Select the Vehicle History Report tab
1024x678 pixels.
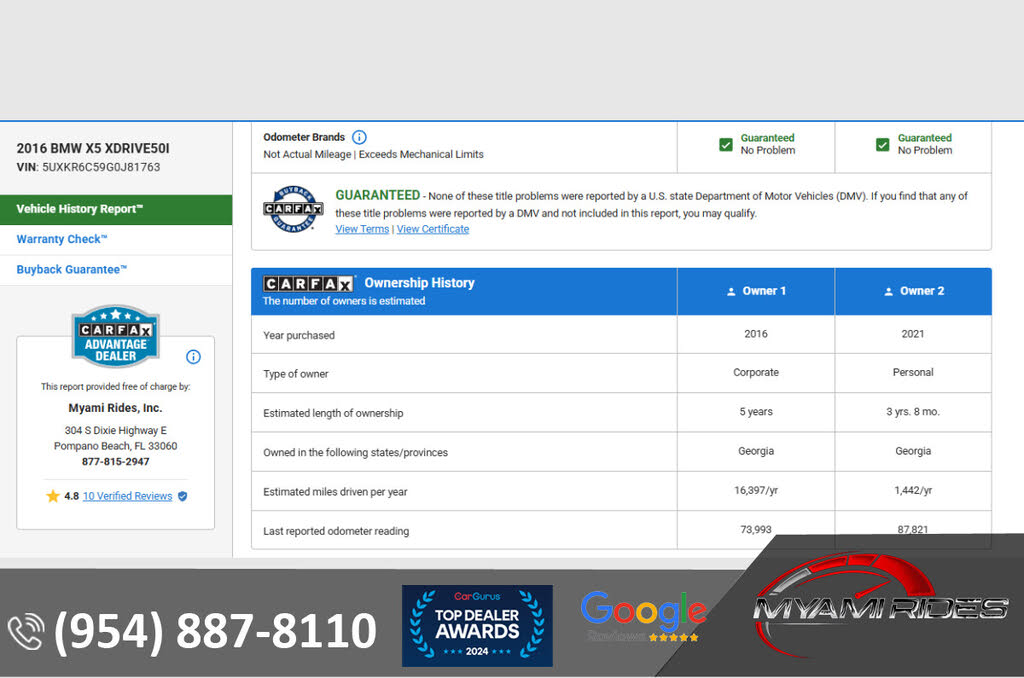(x=116, y=209)
